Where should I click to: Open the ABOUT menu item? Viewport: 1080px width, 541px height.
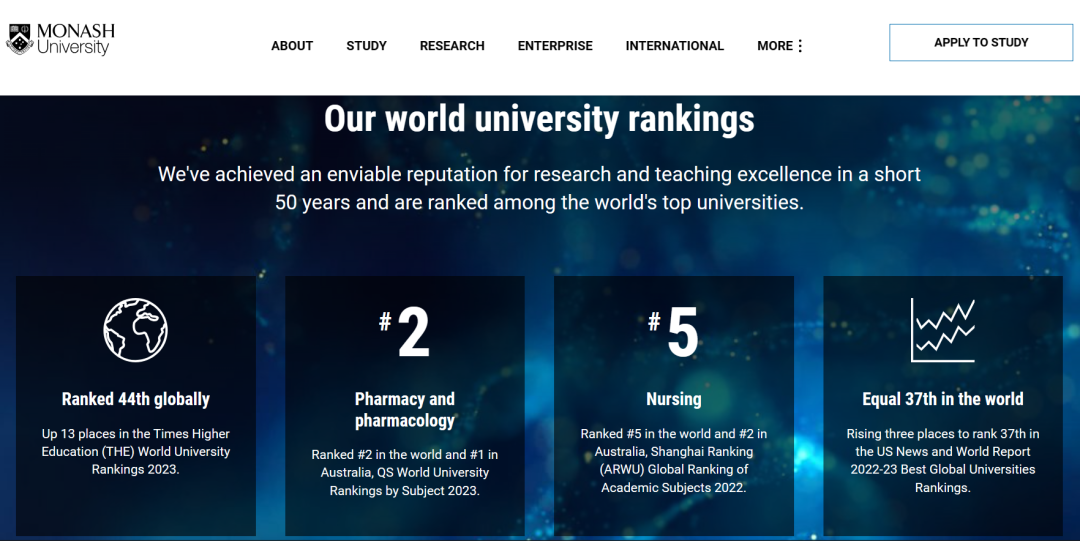coord(292,45)
